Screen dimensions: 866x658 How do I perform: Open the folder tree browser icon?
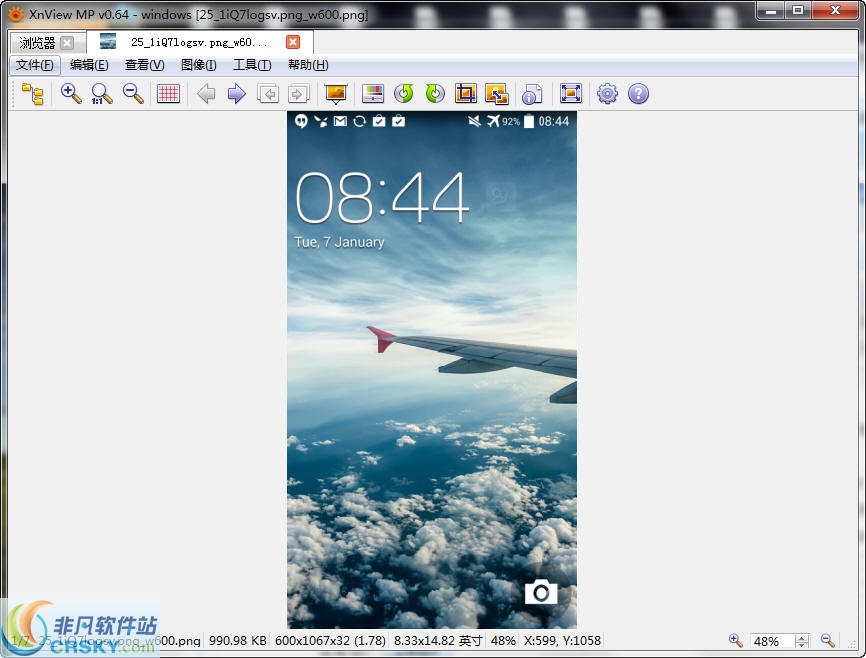[33, 94]
